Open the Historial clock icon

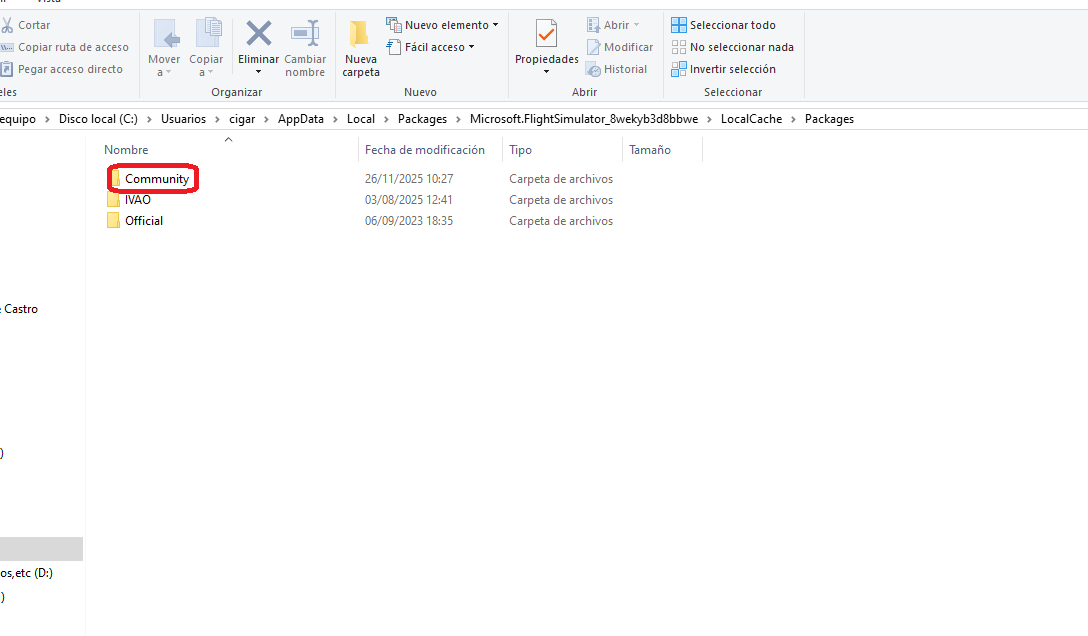(594, 69)
